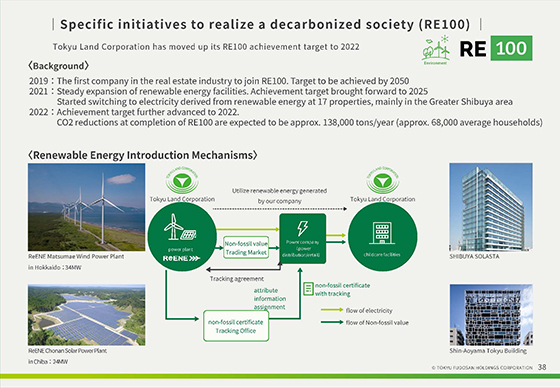Screen dimensions: 560x388
Task: Click the Renewable Energy Introduction Mechanisms heading
Action: point(142,155)
